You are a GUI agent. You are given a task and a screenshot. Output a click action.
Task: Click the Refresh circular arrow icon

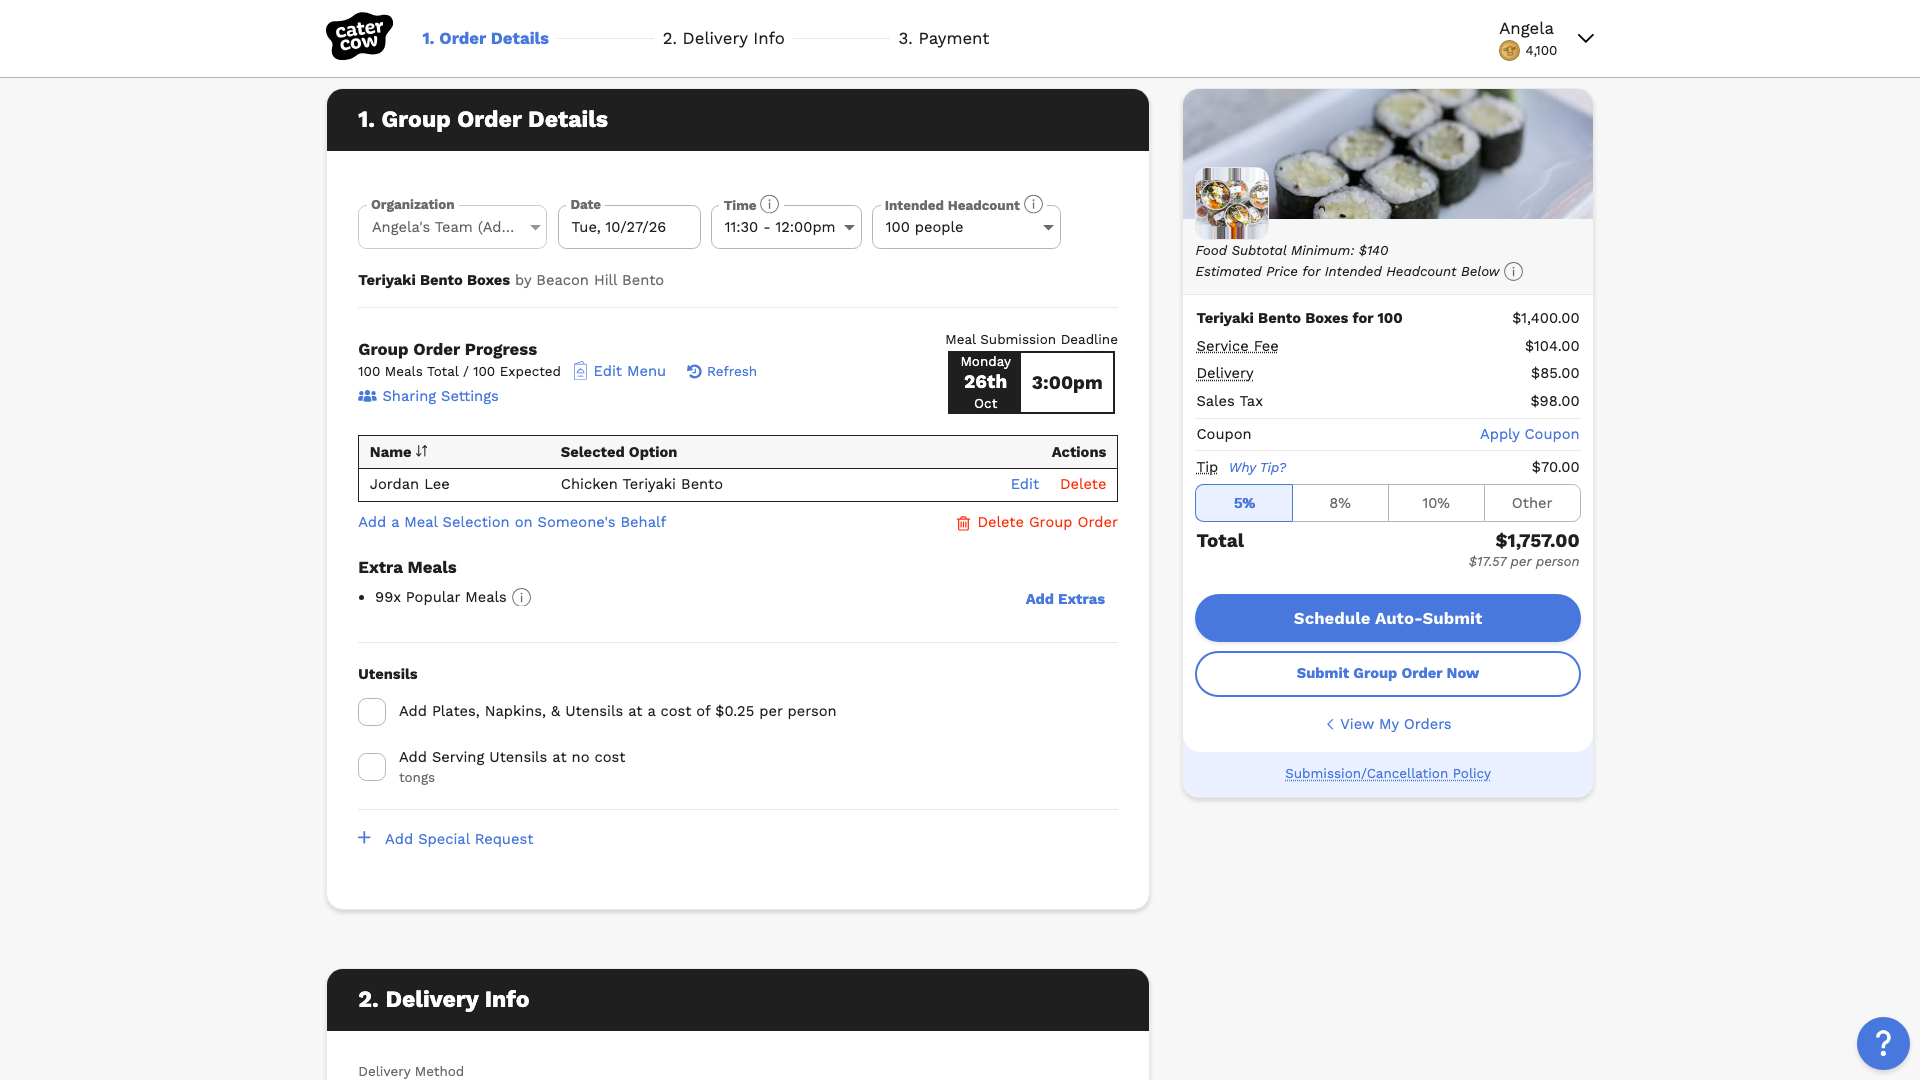tap(694, 371)
